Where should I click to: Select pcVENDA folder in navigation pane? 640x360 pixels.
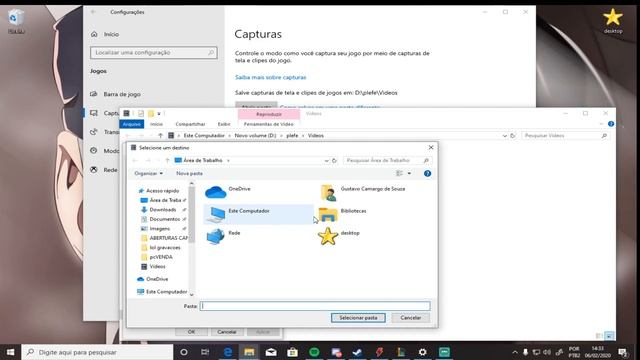[161, 257]
